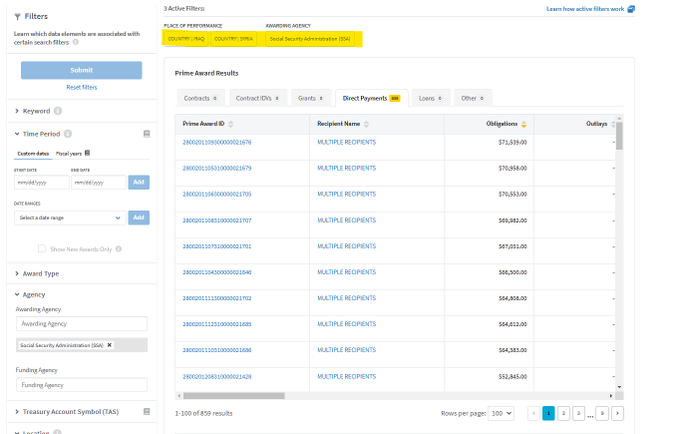680x434 pixels.
Task: Click info icon beside Show New Awards Only
Action: (x=118, y=248)
